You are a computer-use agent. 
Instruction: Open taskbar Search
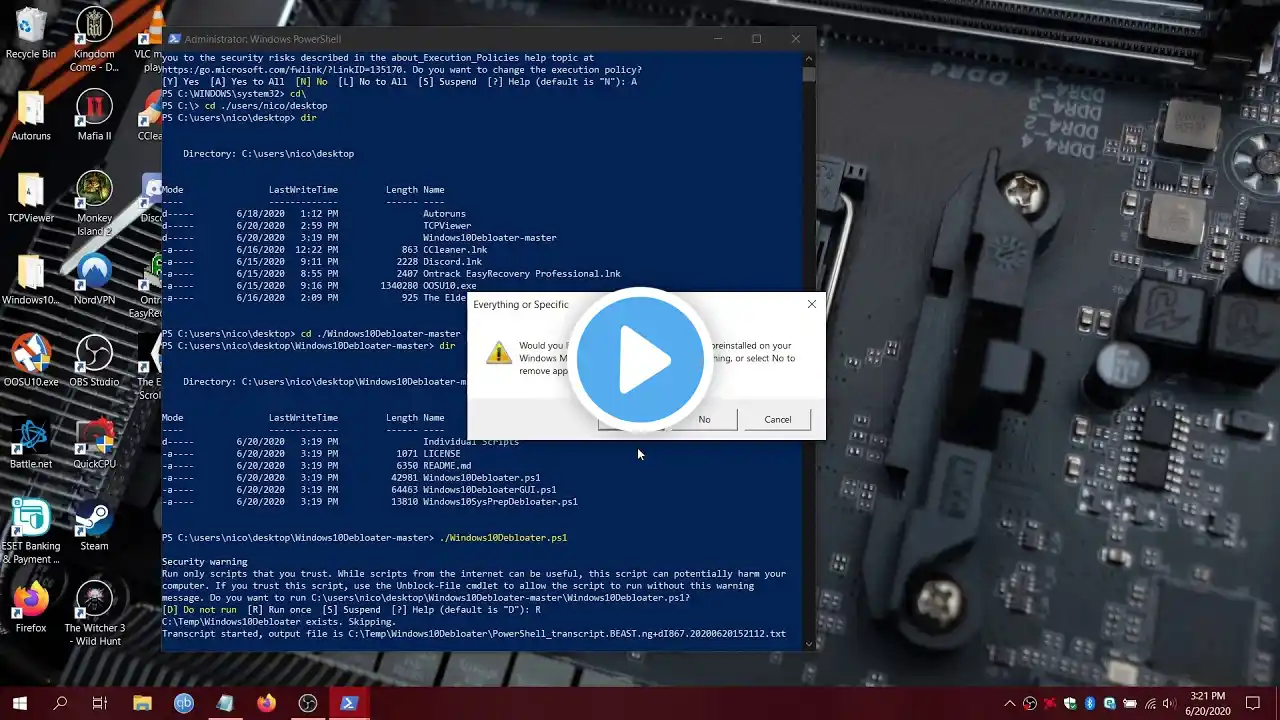pyautogui.click(x=60, y=703)
